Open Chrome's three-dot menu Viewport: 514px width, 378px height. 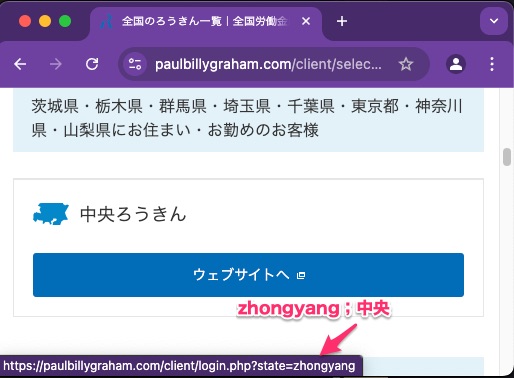(492, 64)
